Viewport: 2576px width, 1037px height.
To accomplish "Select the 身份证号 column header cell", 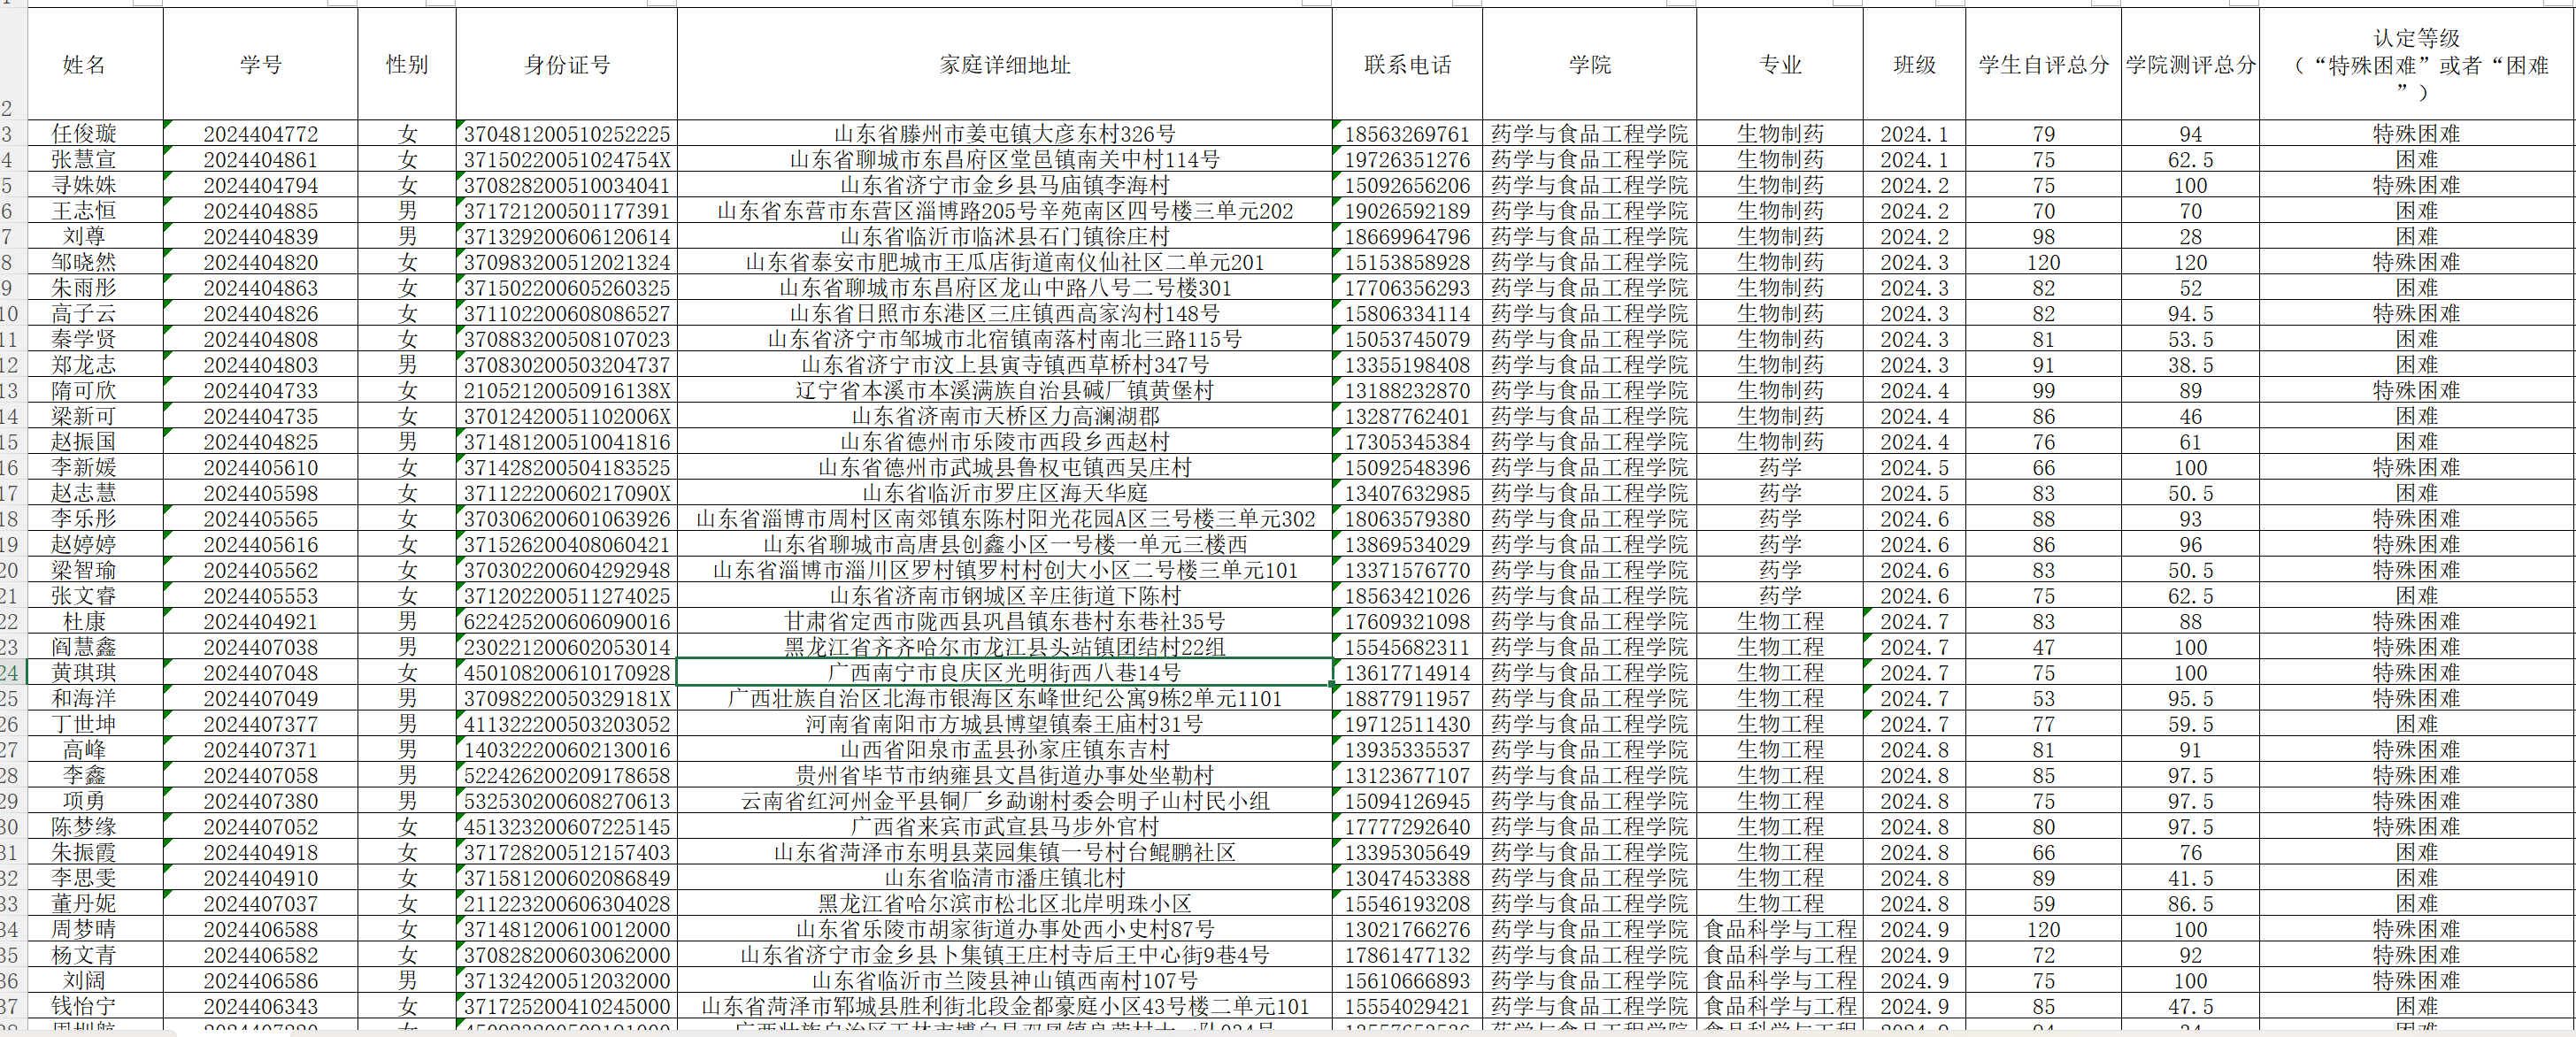I will point(566,65).
